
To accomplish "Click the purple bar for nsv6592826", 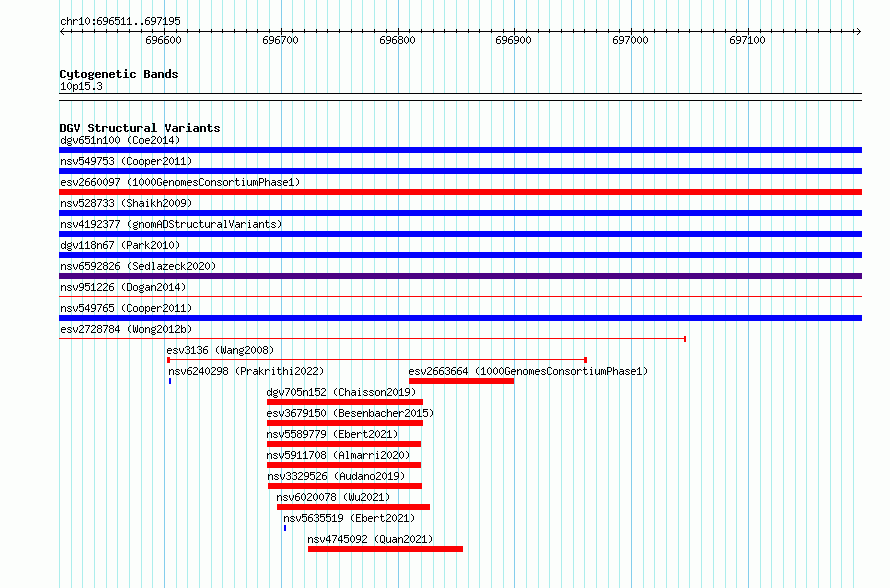I will click(460, 276).
